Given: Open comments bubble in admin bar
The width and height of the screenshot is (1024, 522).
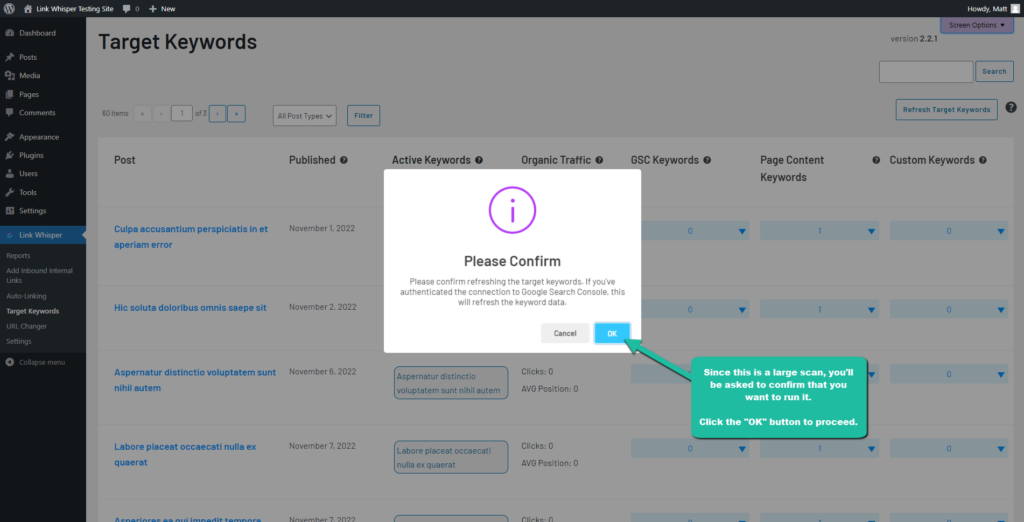Looking at the screenshot, I should point(131,8).
